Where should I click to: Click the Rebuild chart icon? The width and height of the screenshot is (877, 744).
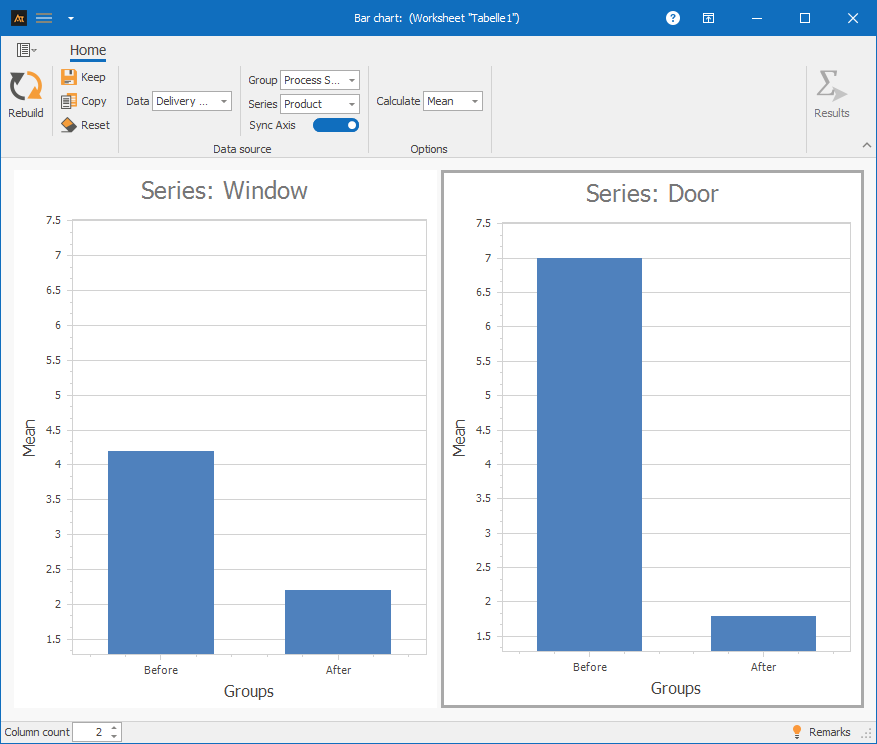25,88
